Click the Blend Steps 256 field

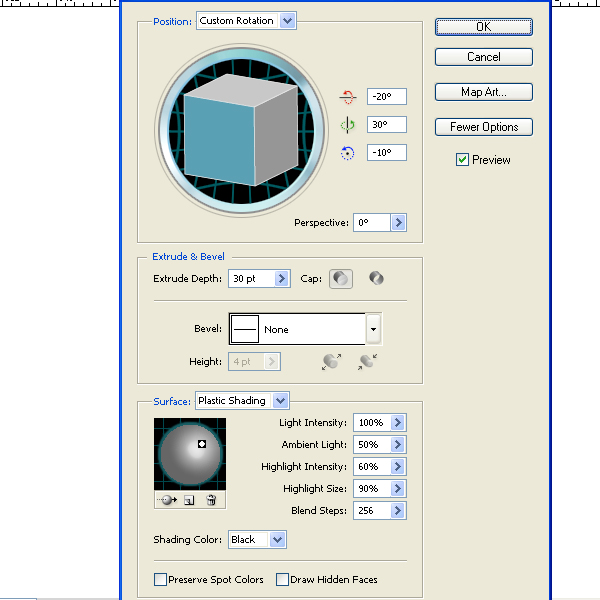click(372, 510)
